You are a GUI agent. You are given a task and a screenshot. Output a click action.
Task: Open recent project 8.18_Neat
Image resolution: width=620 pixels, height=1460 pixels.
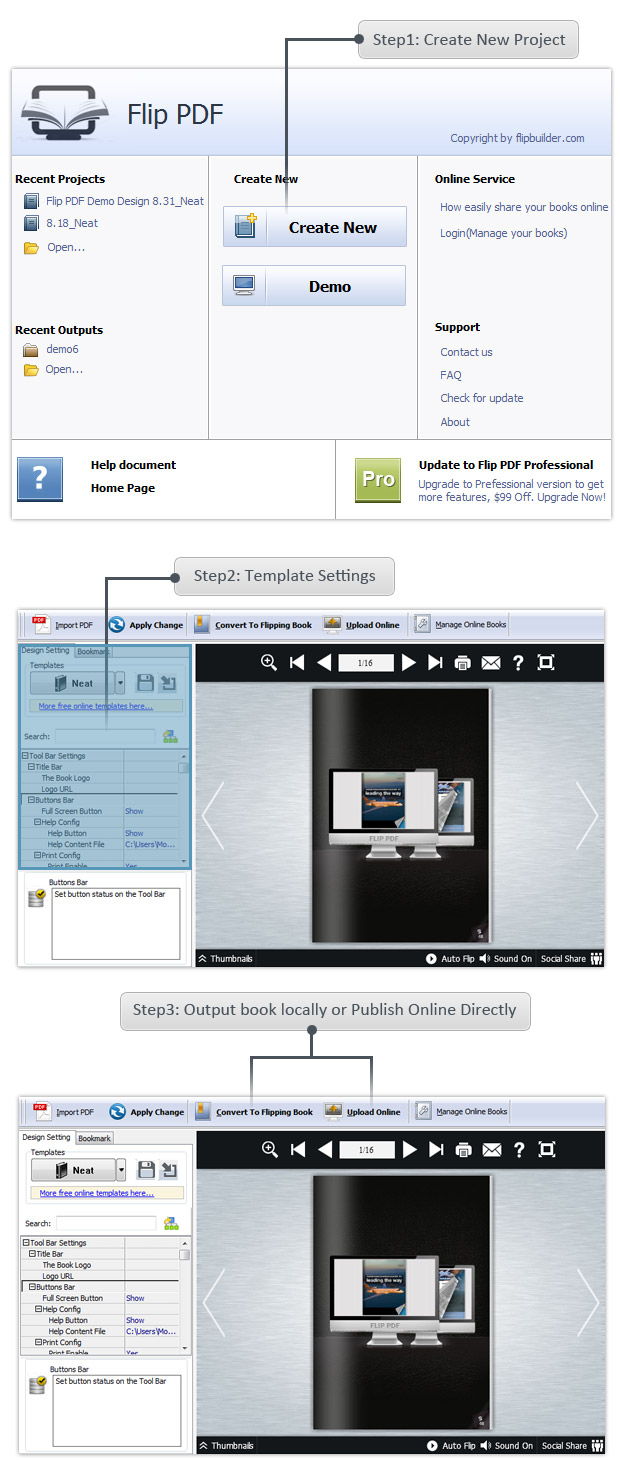(x=72, y=223)
